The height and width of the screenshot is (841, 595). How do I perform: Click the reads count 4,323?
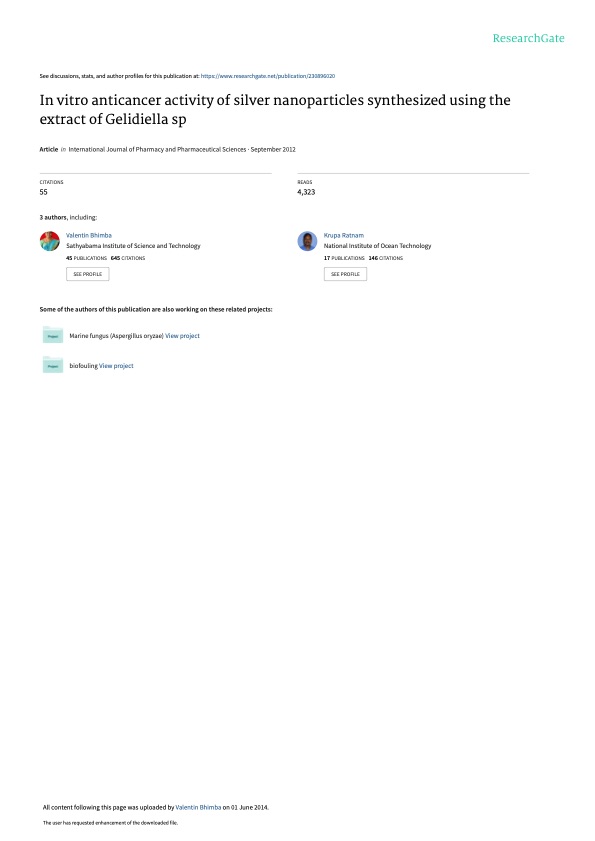point(306,192)
